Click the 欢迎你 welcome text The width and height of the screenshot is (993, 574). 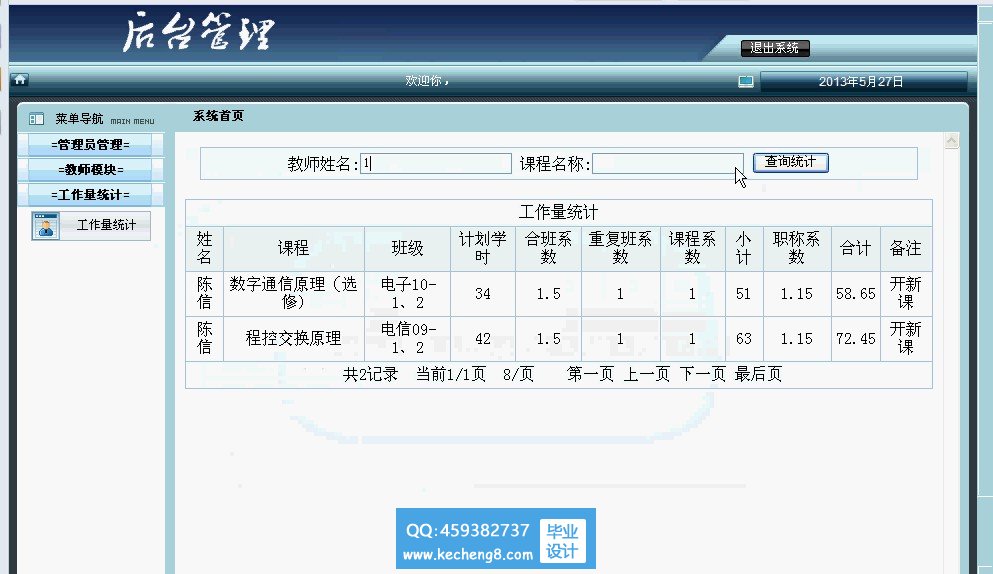click(x=427, y=81)
